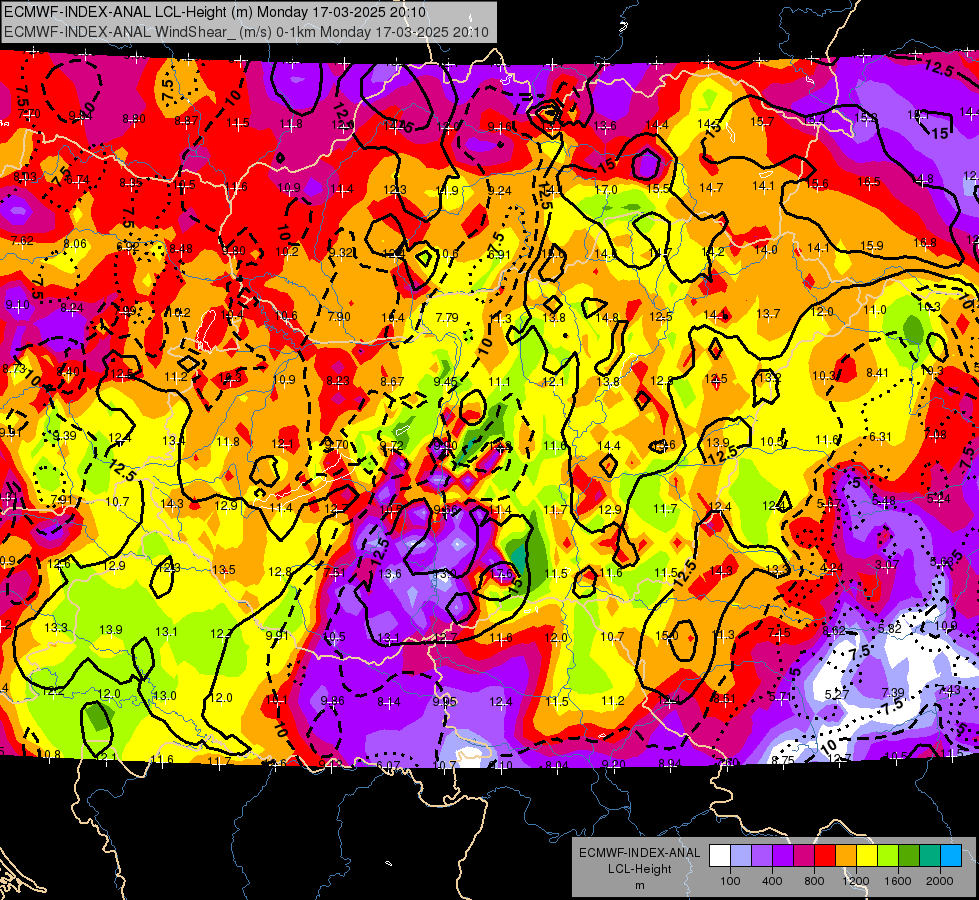
Task: Click the wind shear value 5.48
Action: pyautogui.click(x=884, y=500)
